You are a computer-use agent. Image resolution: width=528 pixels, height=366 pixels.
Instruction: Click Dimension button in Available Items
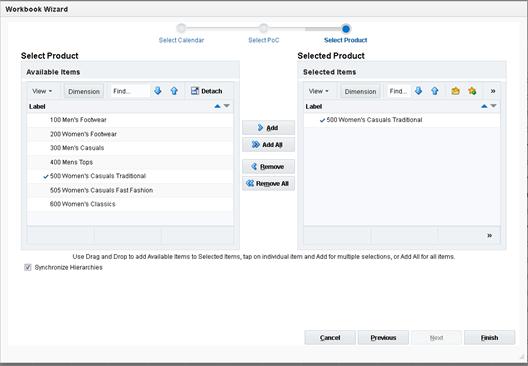click(84, 91)
